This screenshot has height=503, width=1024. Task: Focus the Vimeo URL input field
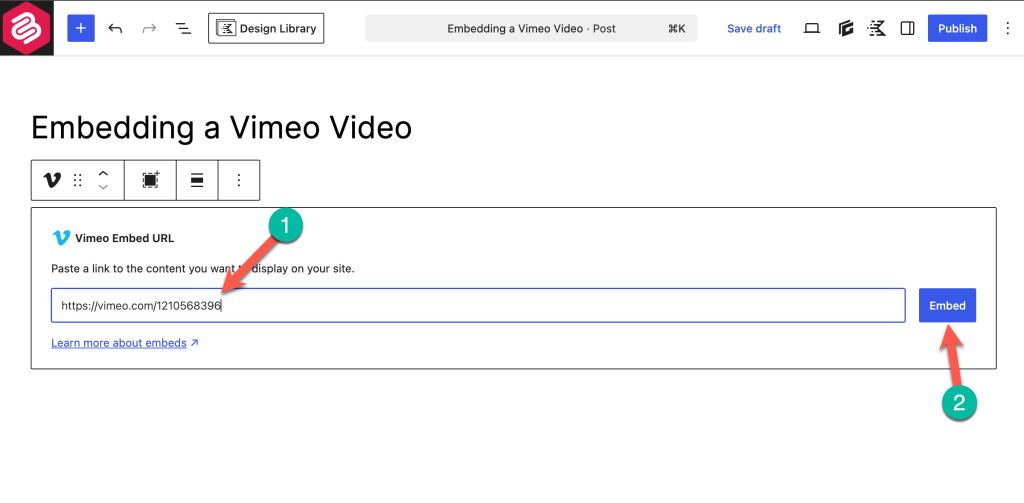(x=478, y=305)
